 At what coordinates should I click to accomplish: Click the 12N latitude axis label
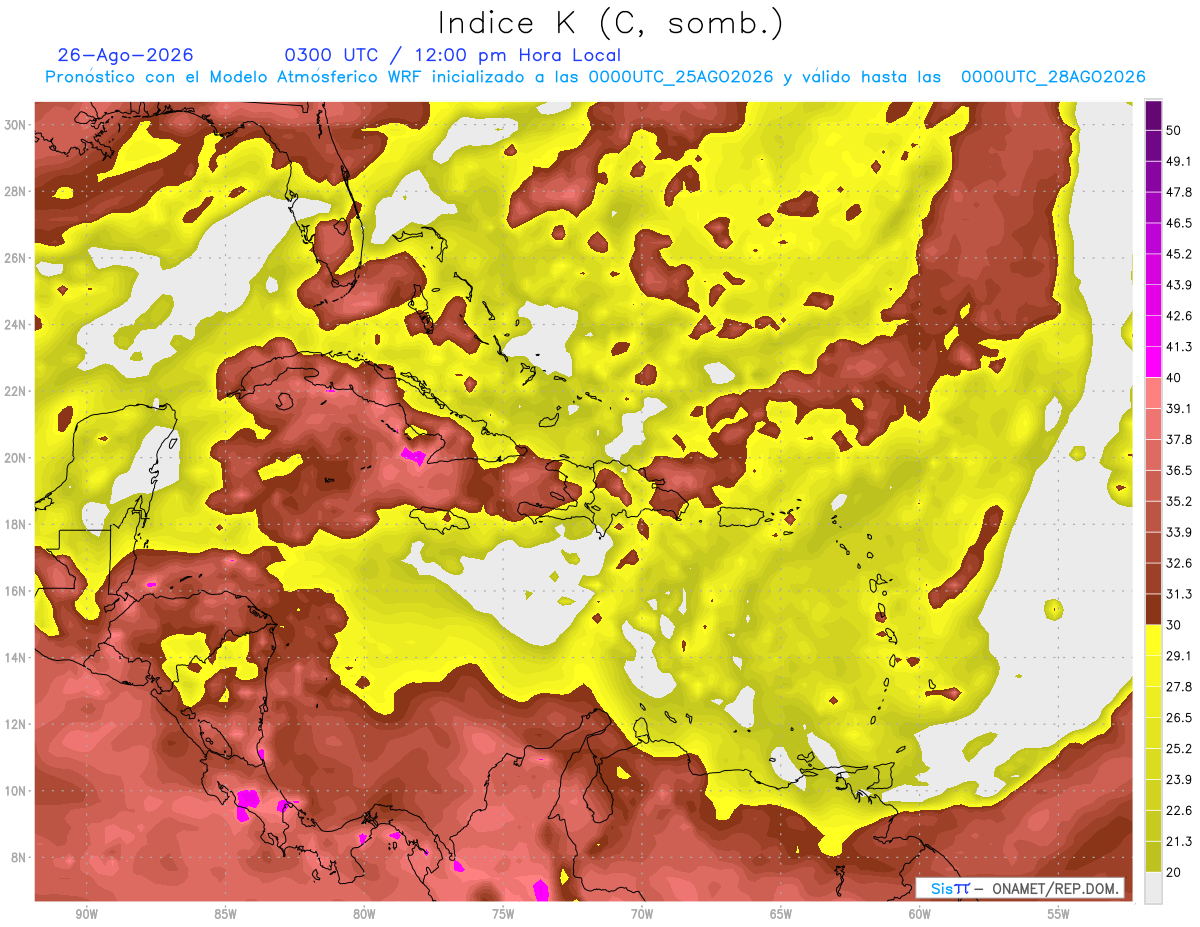(17, 724)
